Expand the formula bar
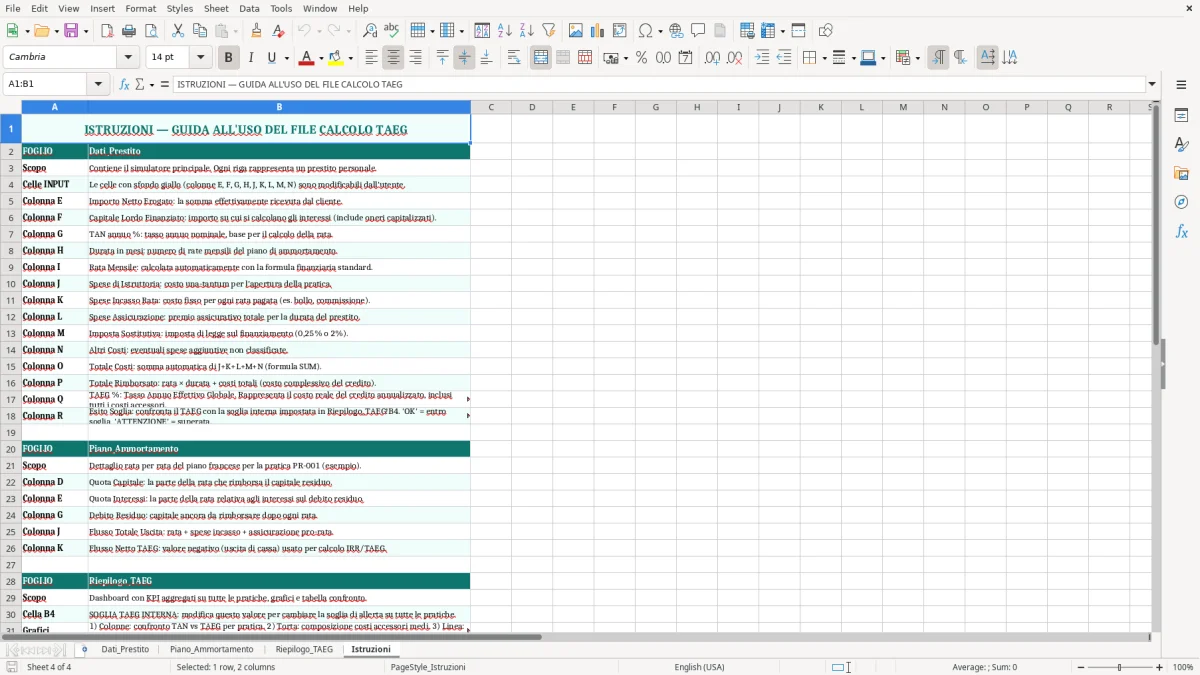The height and width of the screenshot is (675, 1200). coord(1152,84)
